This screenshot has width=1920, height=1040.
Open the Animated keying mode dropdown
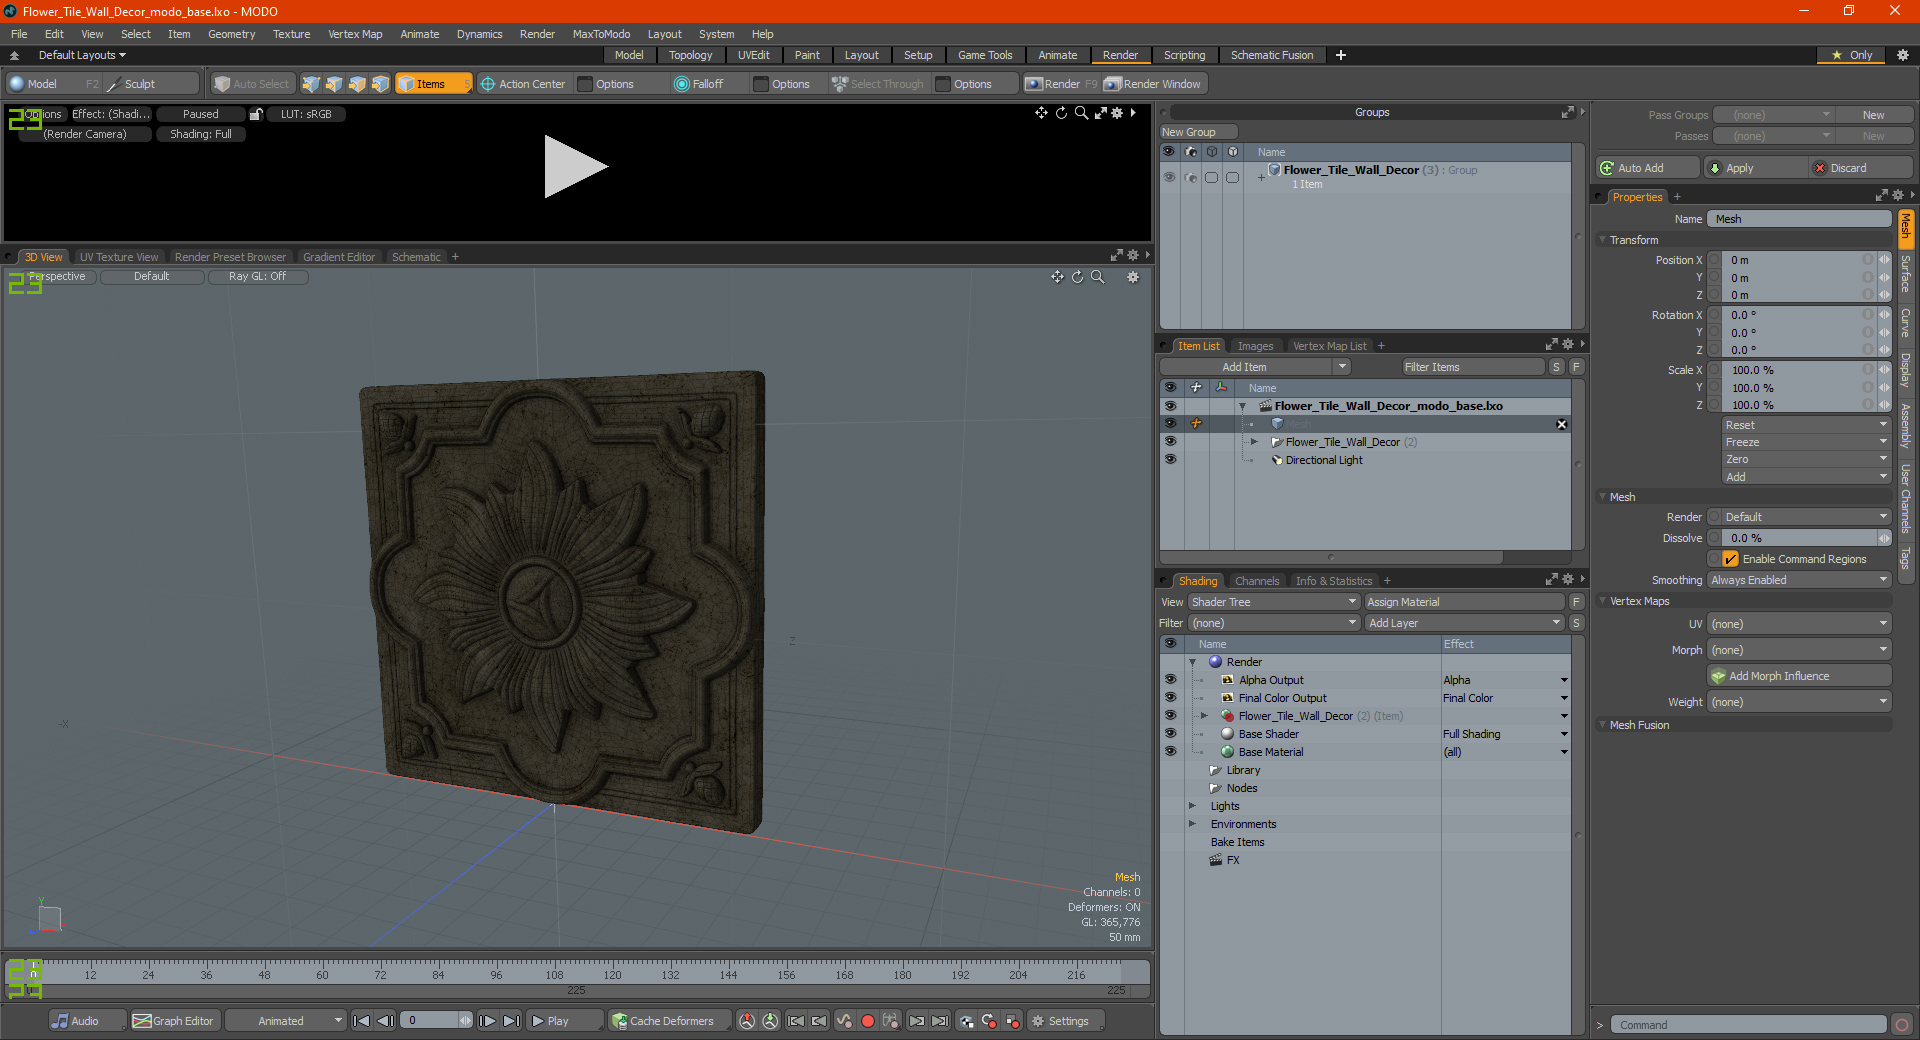pos(286,1021)
